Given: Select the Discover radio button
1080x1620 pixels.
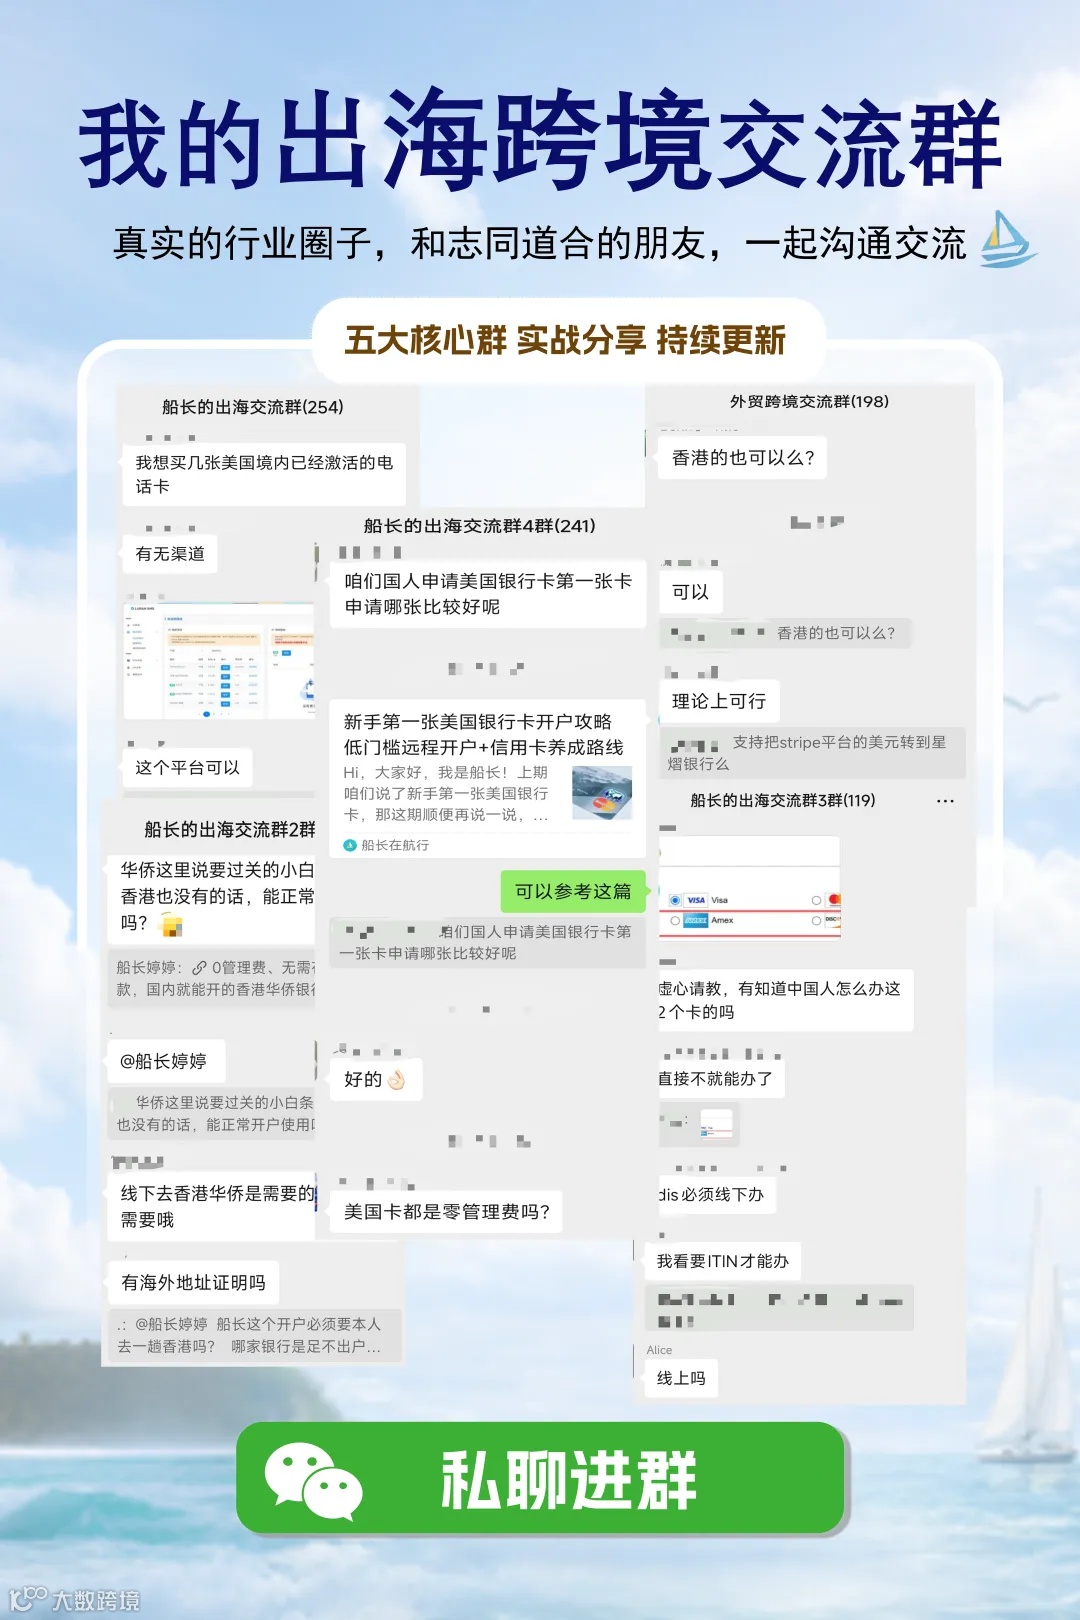Looking at the screenshot, I should pyautogui.click(x=817, y=920).
